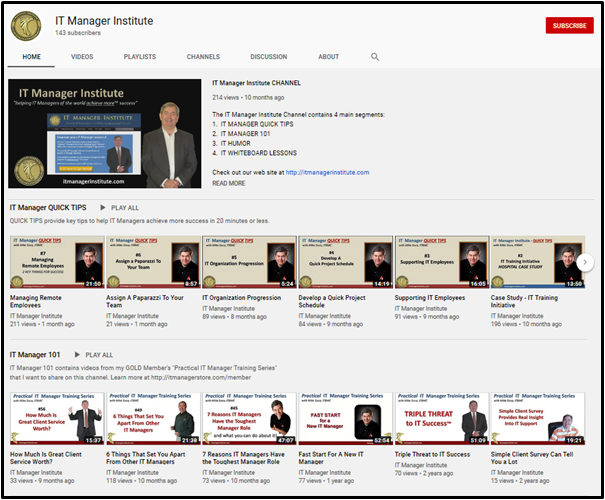Image resolution: width=605 pixels, height=500 pixels.
Task: Open IT Organization Progression video thumbnail
Action: tap(249, 262)
